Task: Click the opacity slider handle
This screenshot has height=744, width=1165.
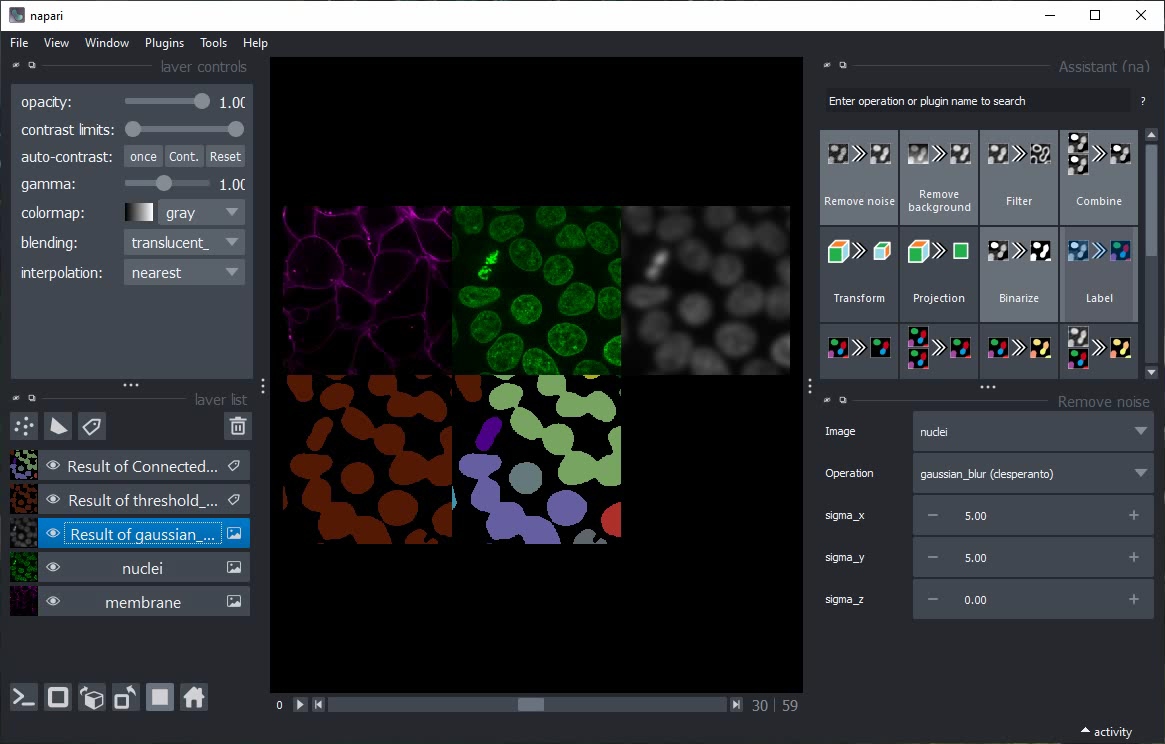Action: [x=202, y=101]
